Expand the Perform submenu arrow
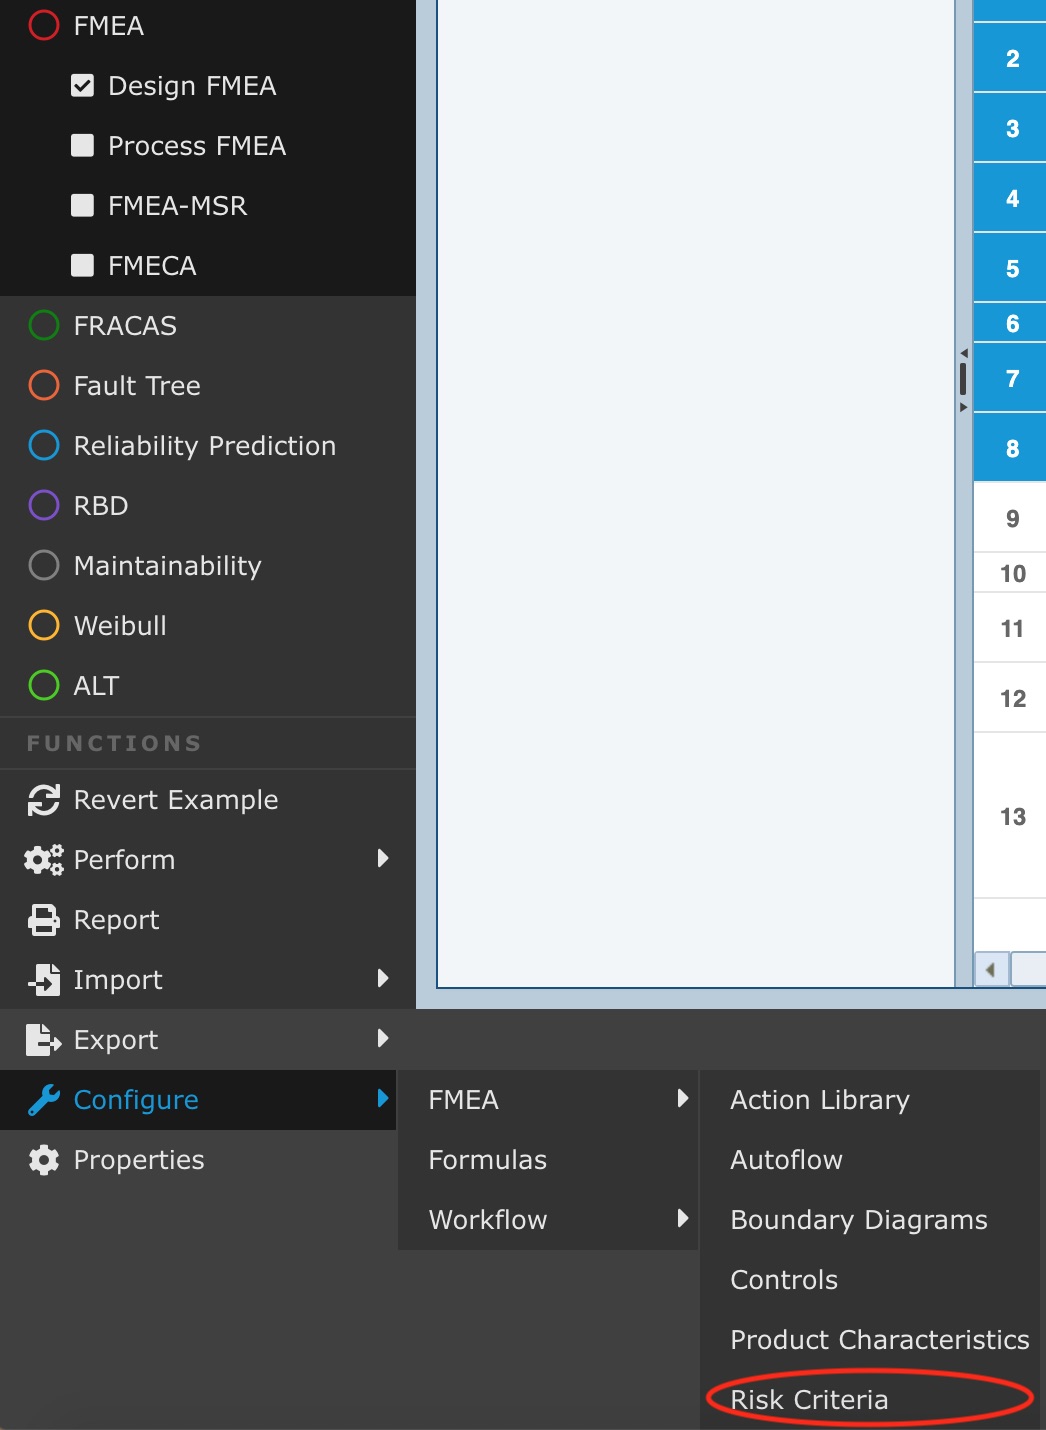This screenshot has width=1046, height=1430. (383, 859)
